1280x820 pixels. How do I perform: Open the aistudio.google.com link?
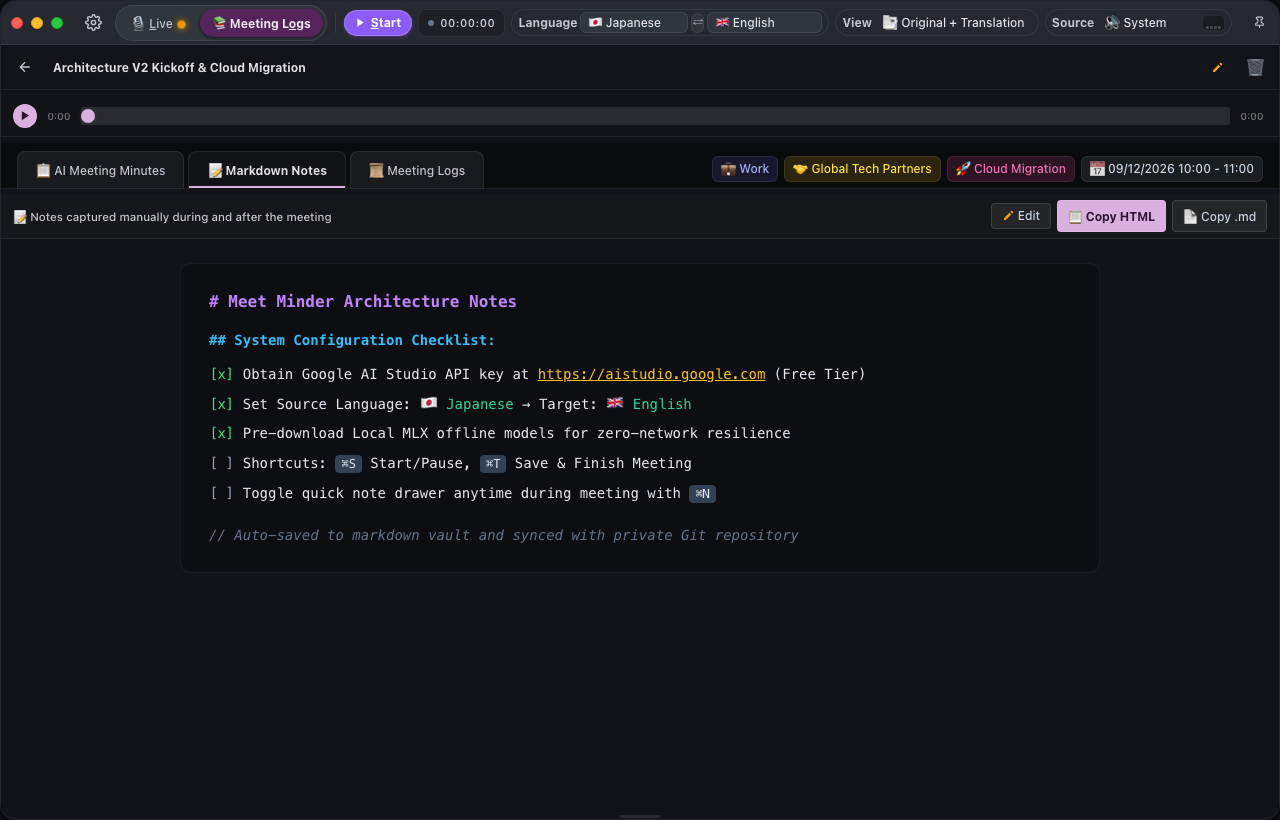point(651,374)
